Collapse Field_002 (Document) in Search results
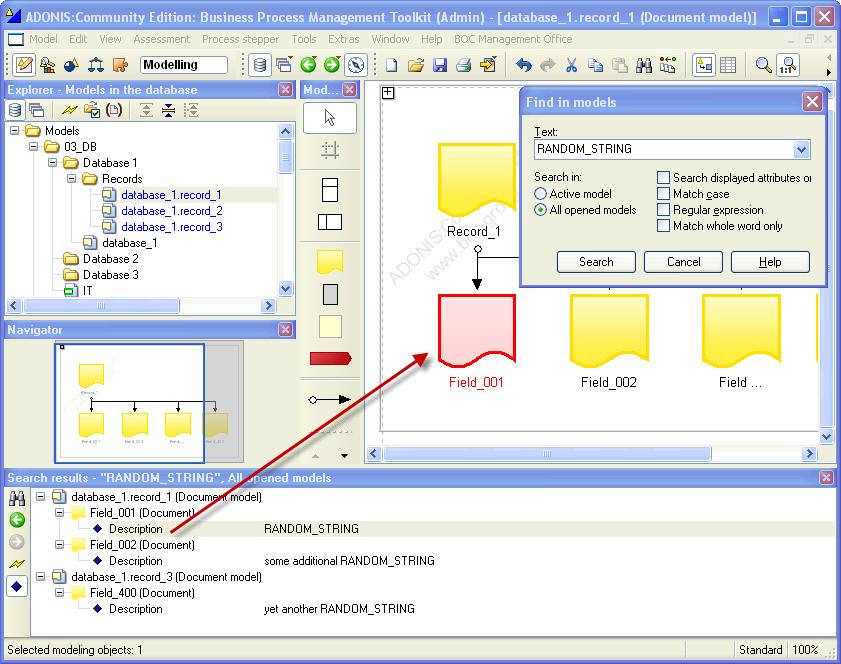This screenshot has width=841, height=664. point(60,545)
